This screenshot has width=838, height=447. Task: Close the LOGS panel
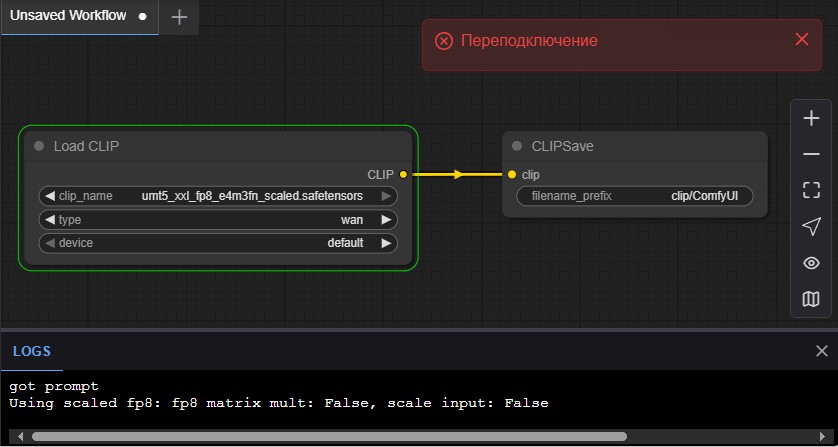coord(821,351)
